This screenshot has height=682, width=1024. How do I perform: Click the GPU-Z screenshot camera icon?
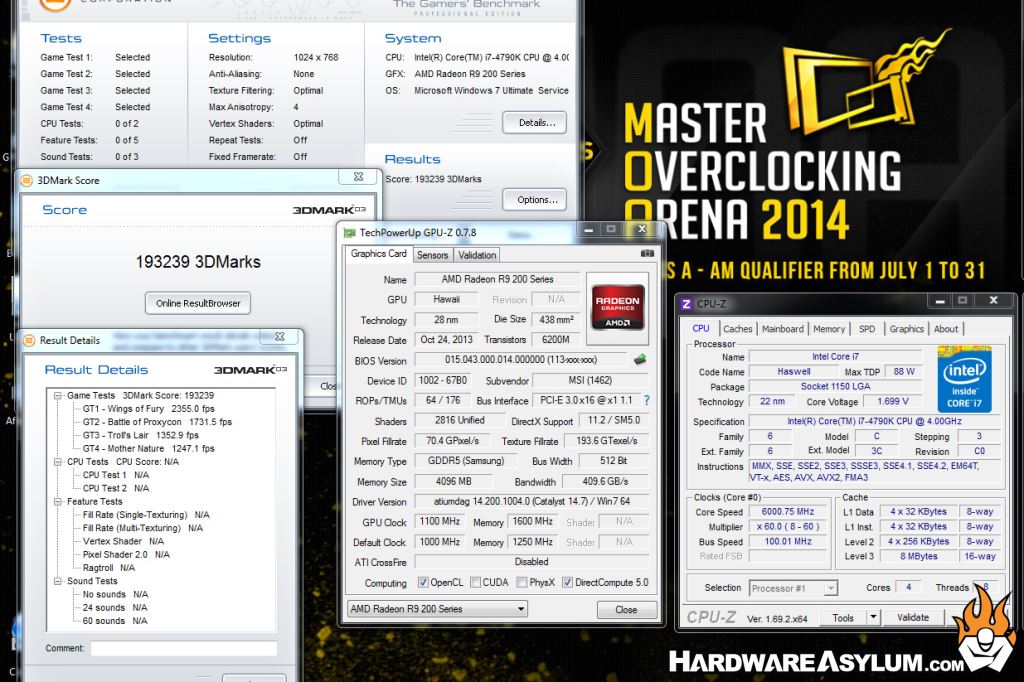click(647, 254)
